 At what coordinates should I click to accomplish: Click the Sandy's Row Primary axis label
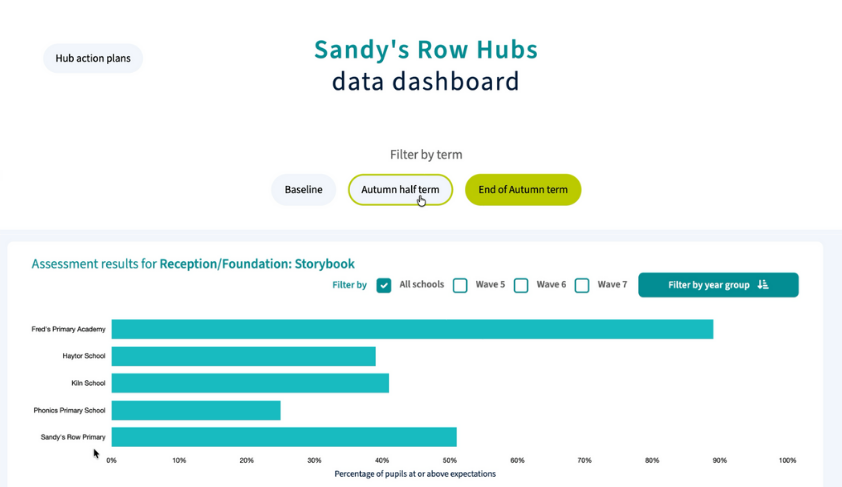point(72,437)
